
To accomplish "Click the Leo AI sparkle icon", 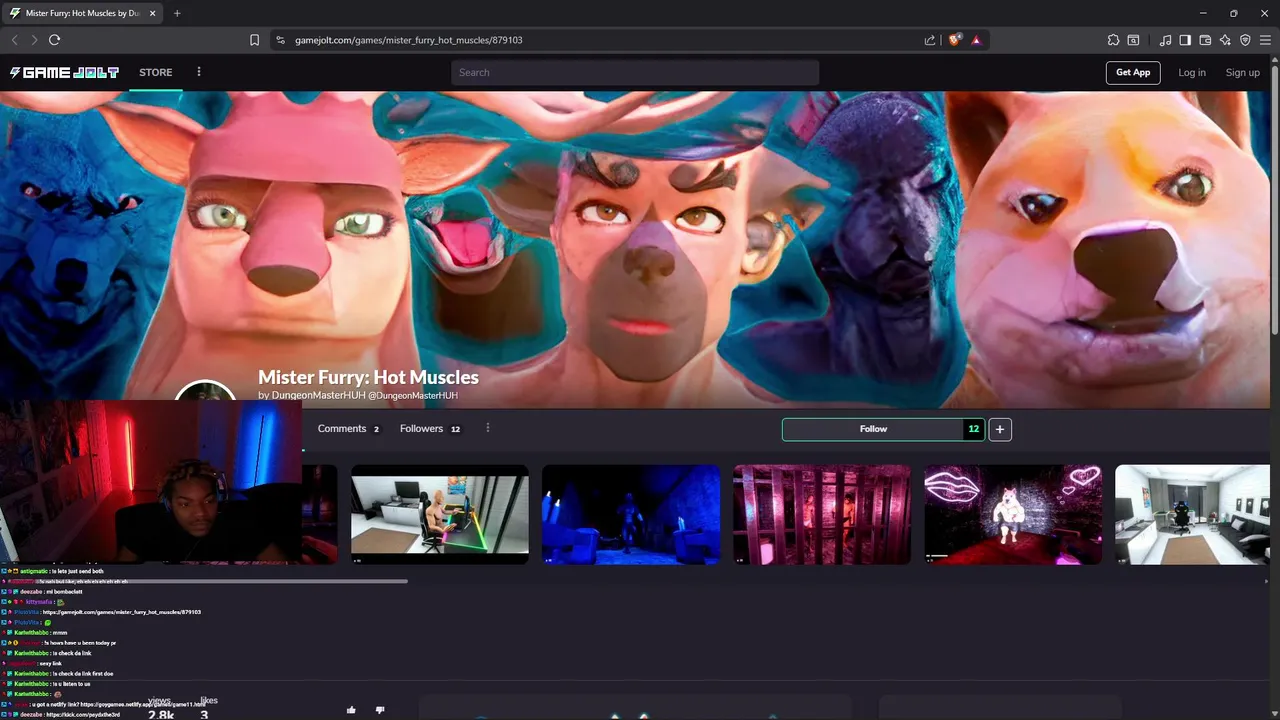I will [1225, 40].
